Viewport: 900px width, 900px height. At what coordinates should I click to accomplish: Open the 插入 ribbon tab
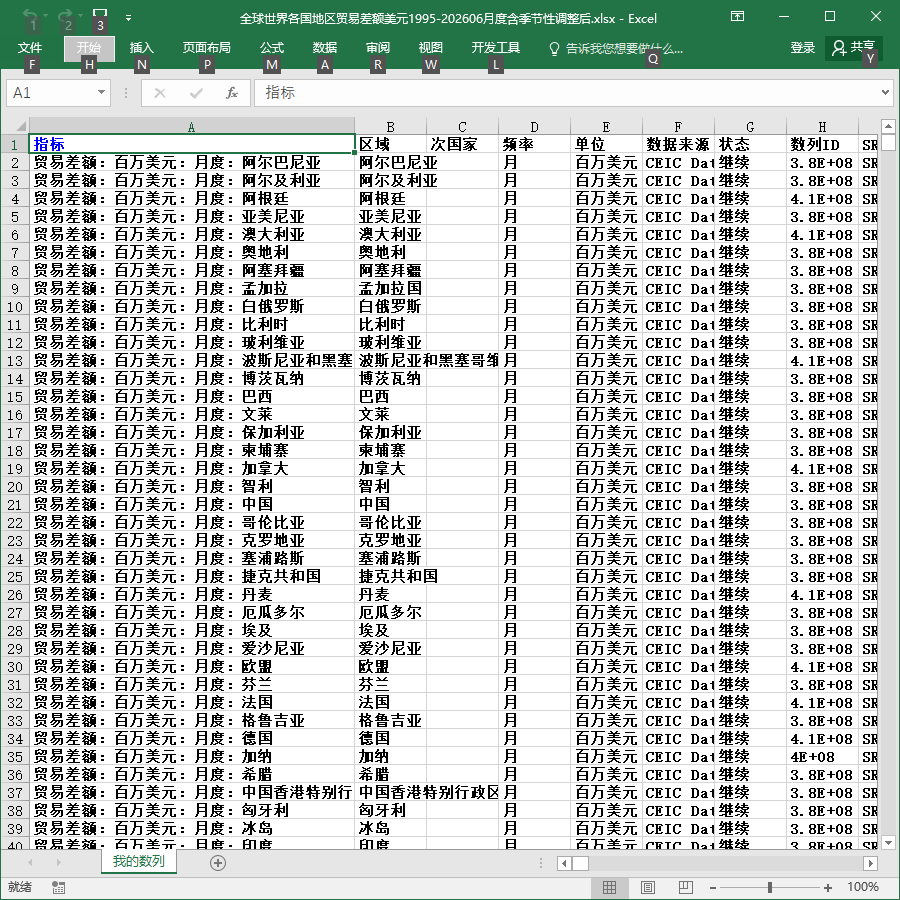coord(141,48)
